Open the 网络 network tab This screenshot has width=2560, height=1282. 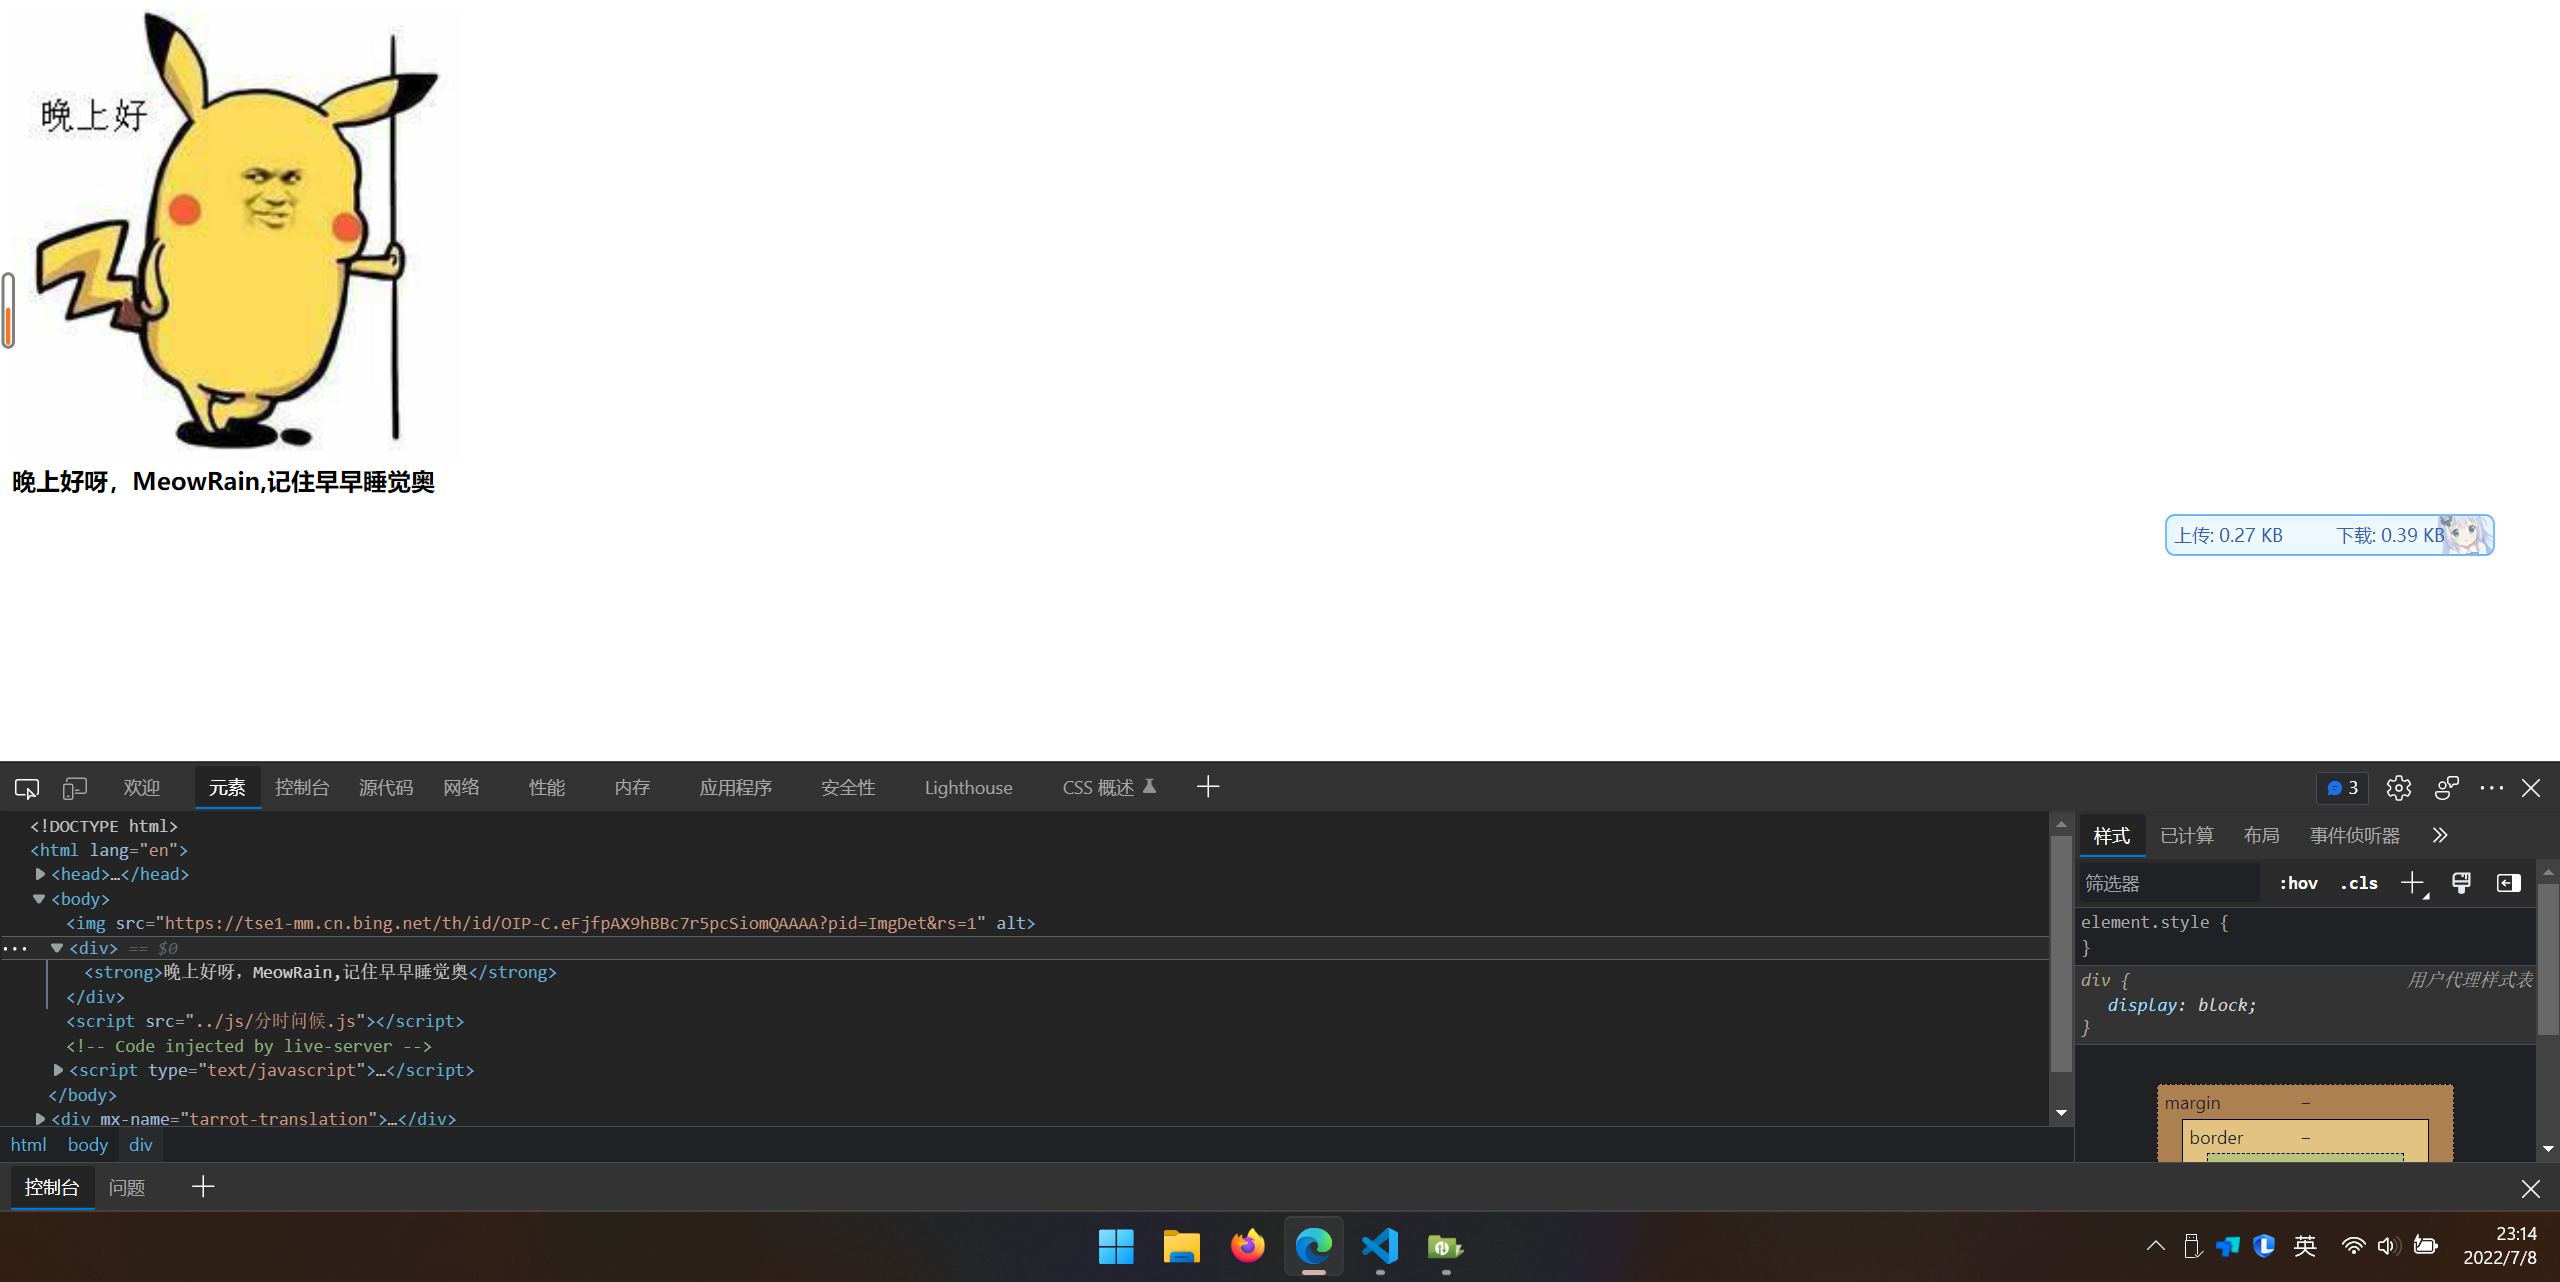tap(461, 788)
